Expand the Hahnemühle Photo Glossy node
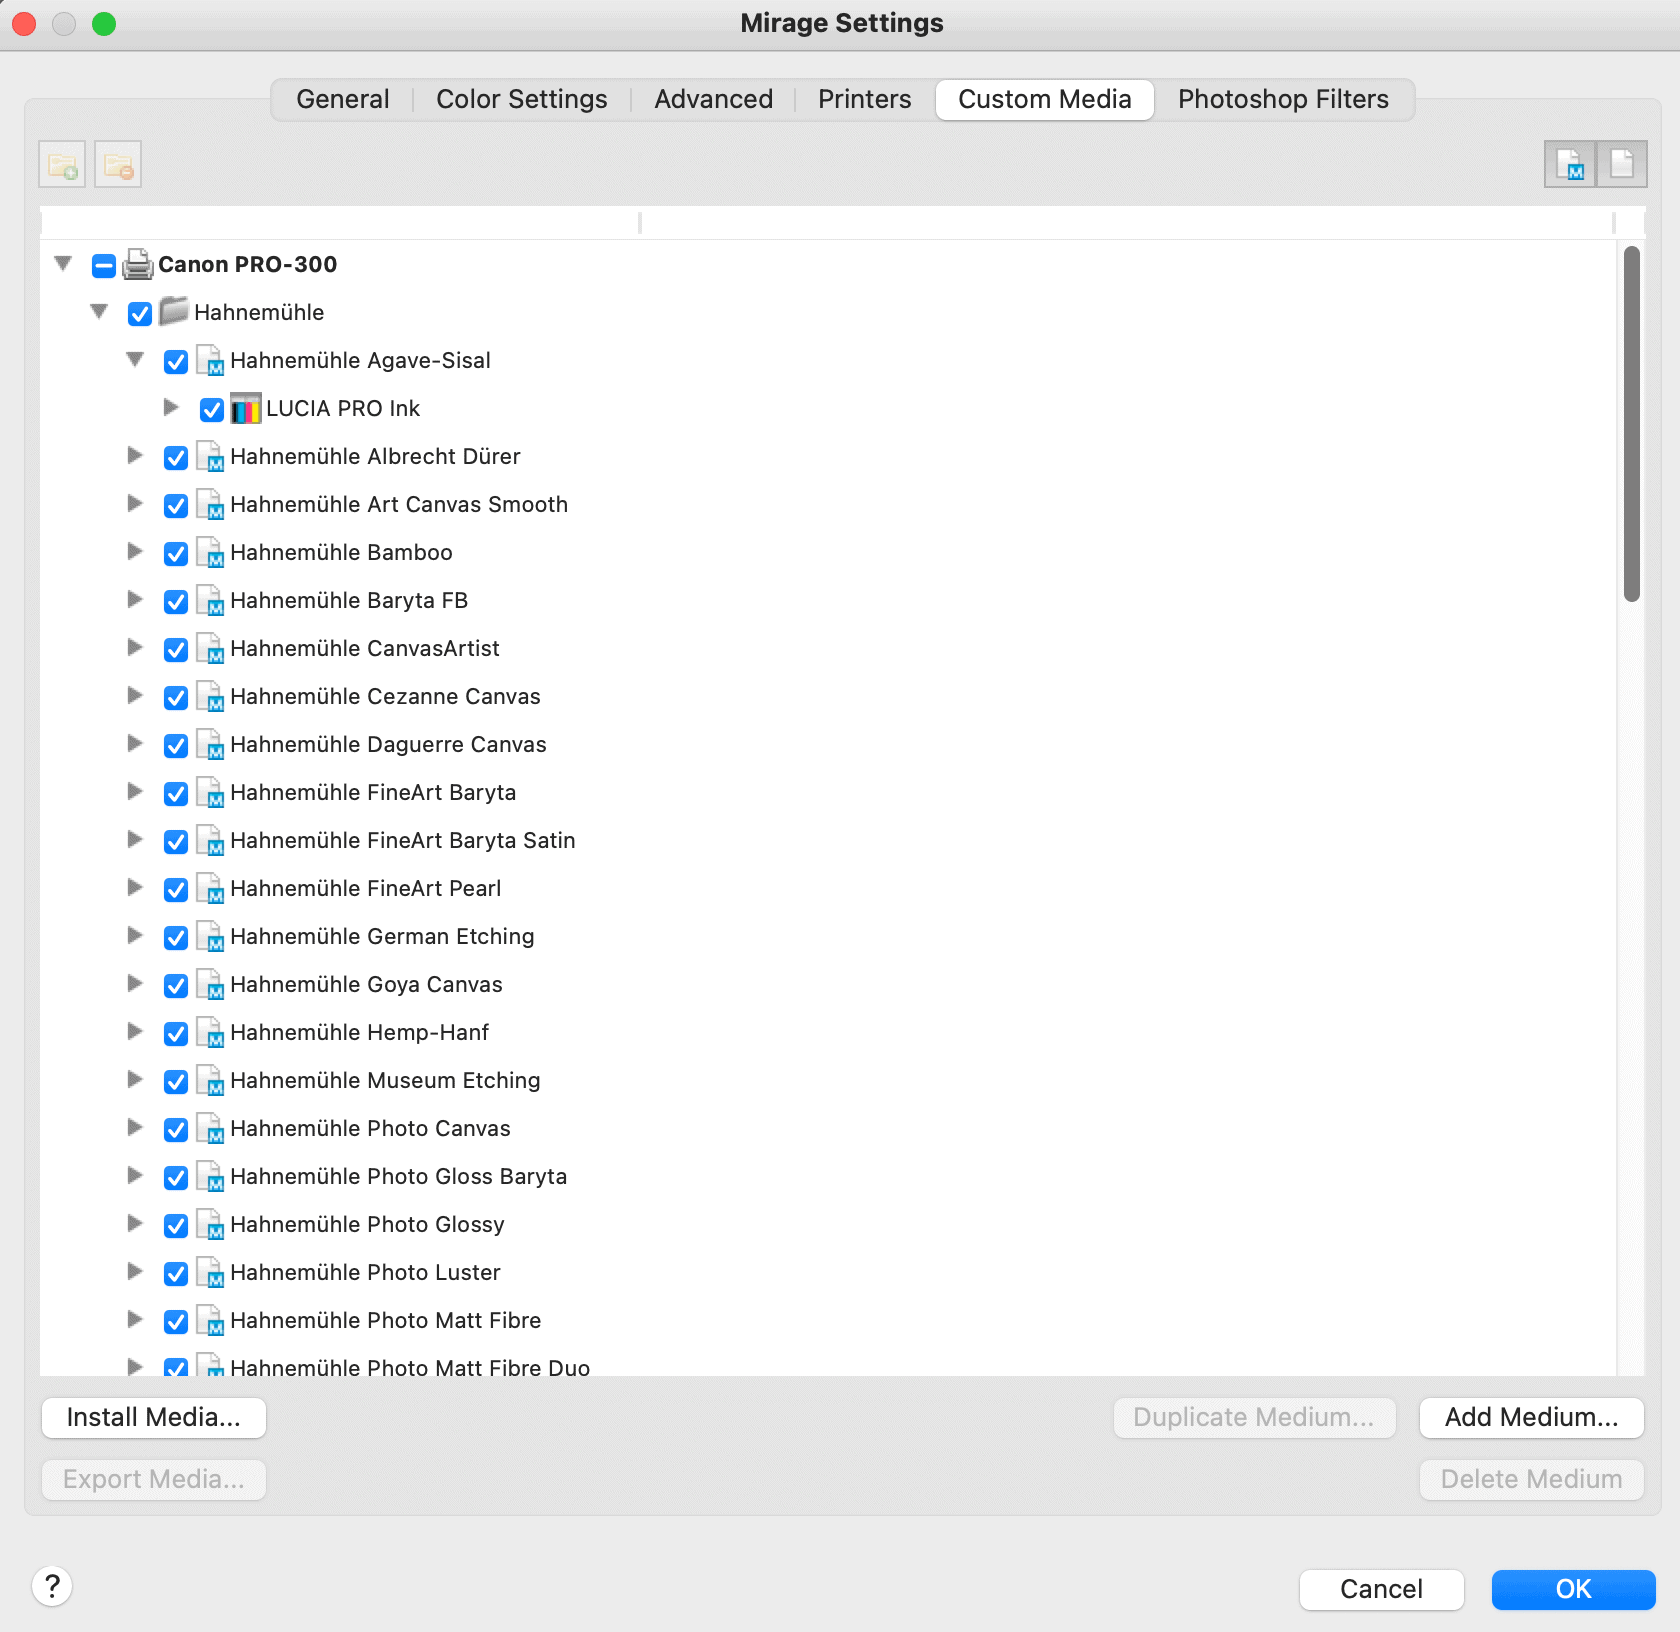Viewport: 1680px width, 1632px height. 135,1223
